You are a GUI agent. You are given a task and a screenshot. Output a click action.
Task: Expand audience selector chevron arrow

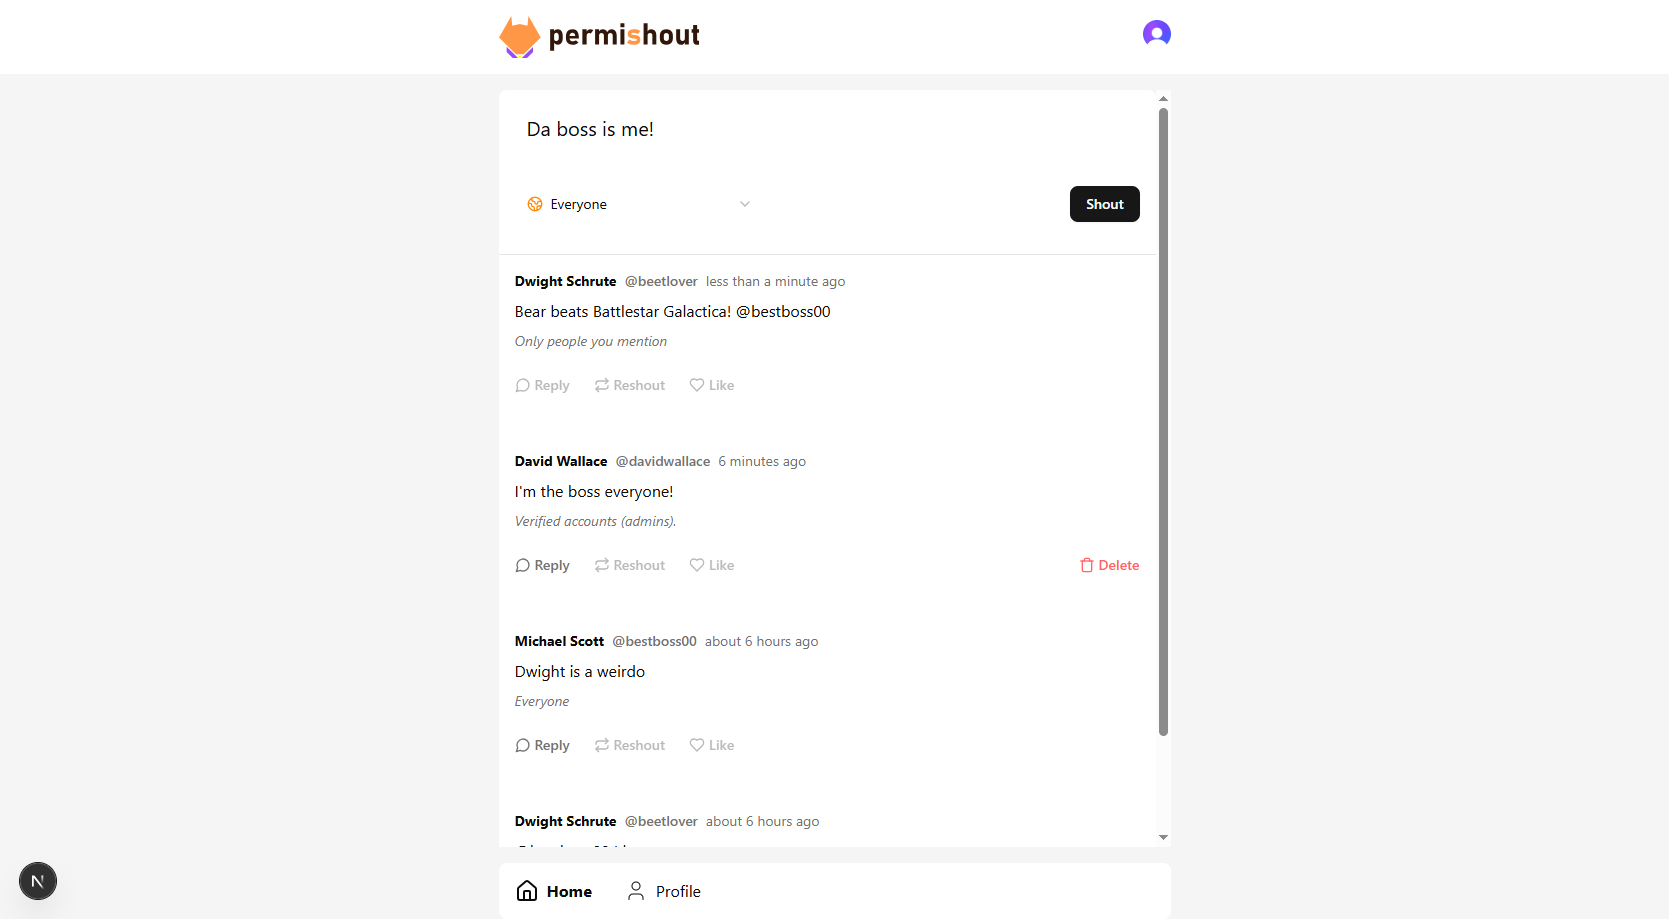(744, 204)
